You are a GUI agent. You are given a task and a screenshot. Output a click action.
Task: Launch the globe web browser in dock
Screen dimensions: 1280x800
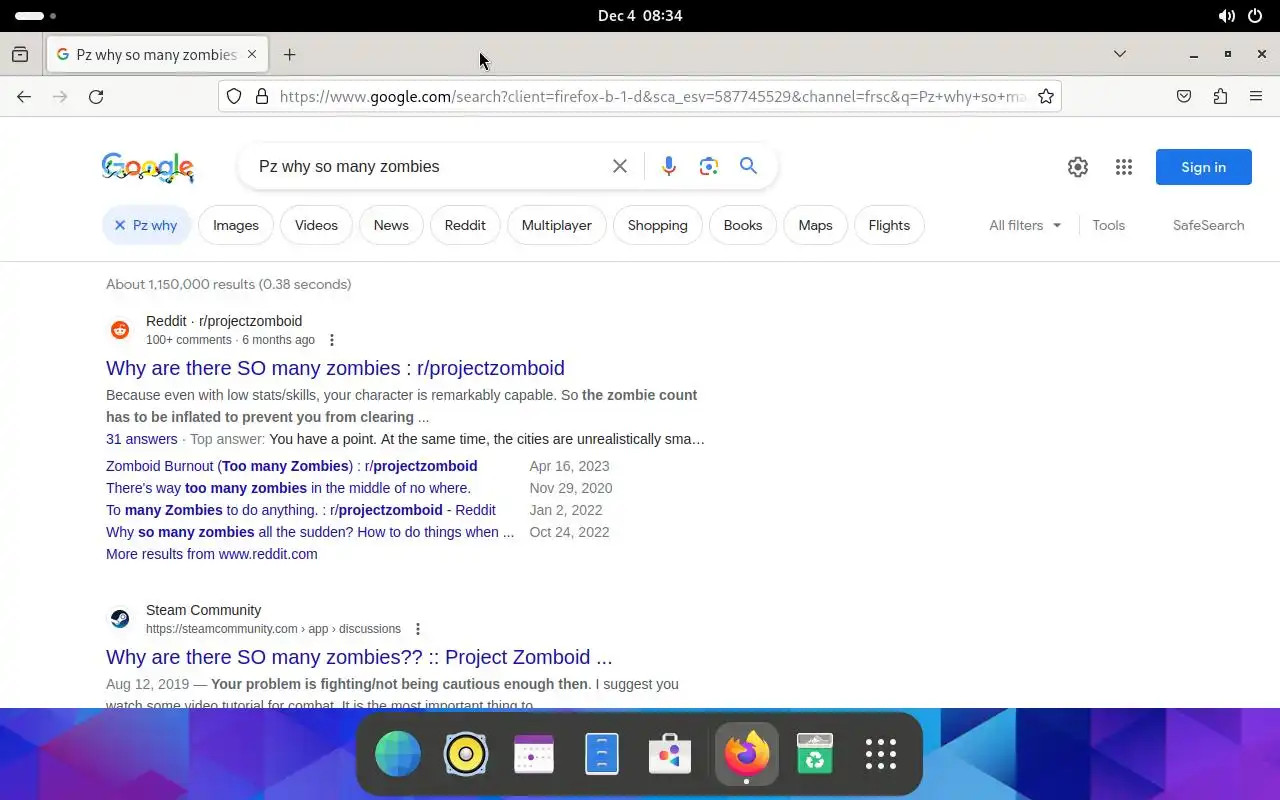[x=398, y=754]
